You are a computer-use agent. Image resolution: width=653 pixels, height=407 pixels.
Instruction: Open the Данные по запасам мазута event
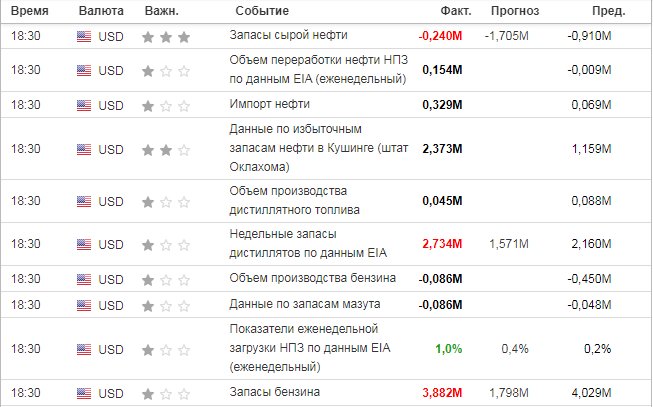pyautogui.click(x=304, y=304)
